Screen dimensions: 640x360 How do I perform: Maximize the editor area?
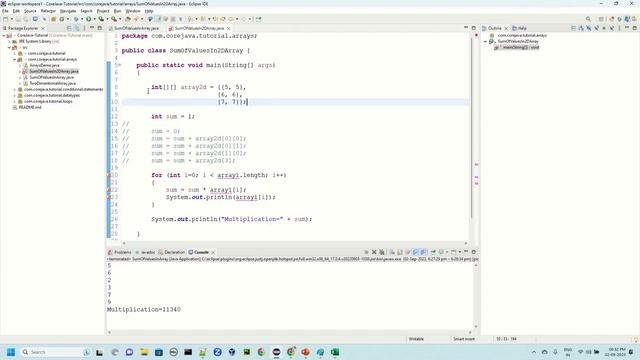(x=473, y=28)
